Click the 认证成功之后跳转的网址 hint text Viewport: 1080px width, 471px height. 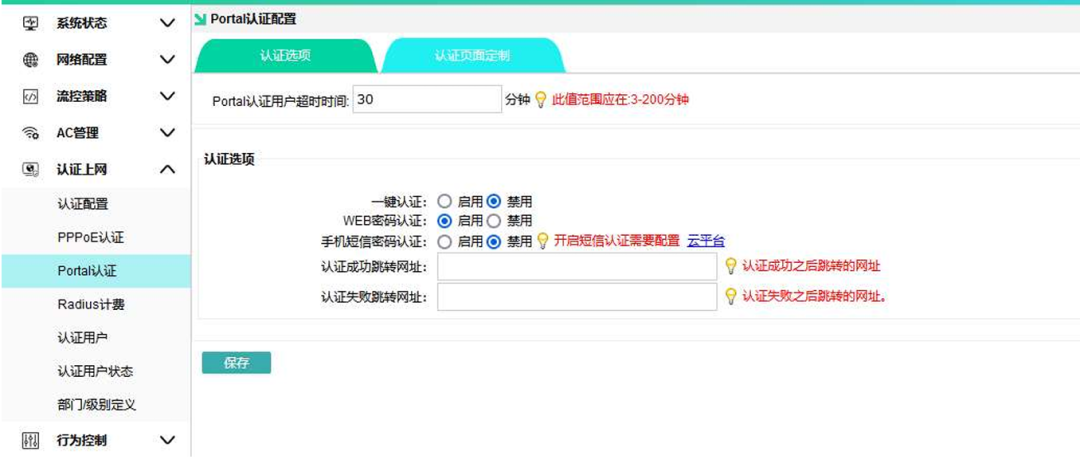pyautogui.click(x=811, y=266)
